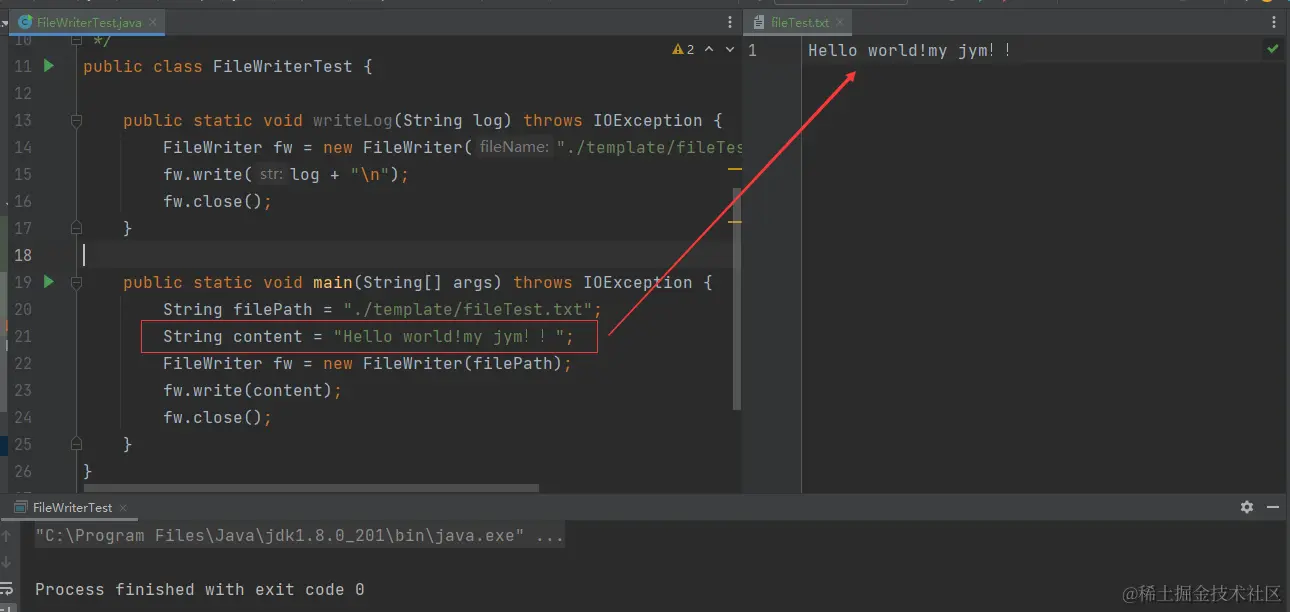Place cursor on 'Hello world!my jym' string
Screen dimensions: 1290x612
pos(449,336)
